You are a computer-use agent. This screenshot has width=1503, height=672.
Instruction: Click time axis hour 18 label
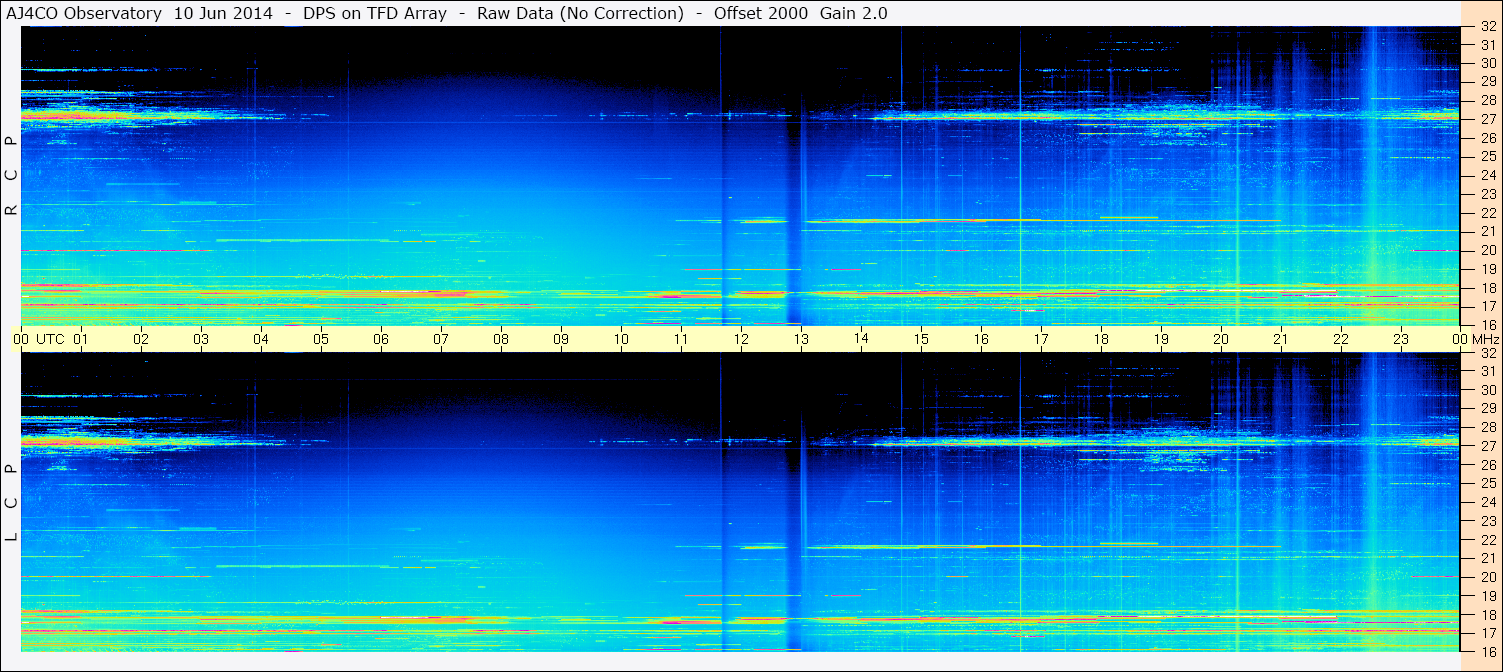(x=1101, y=339)
